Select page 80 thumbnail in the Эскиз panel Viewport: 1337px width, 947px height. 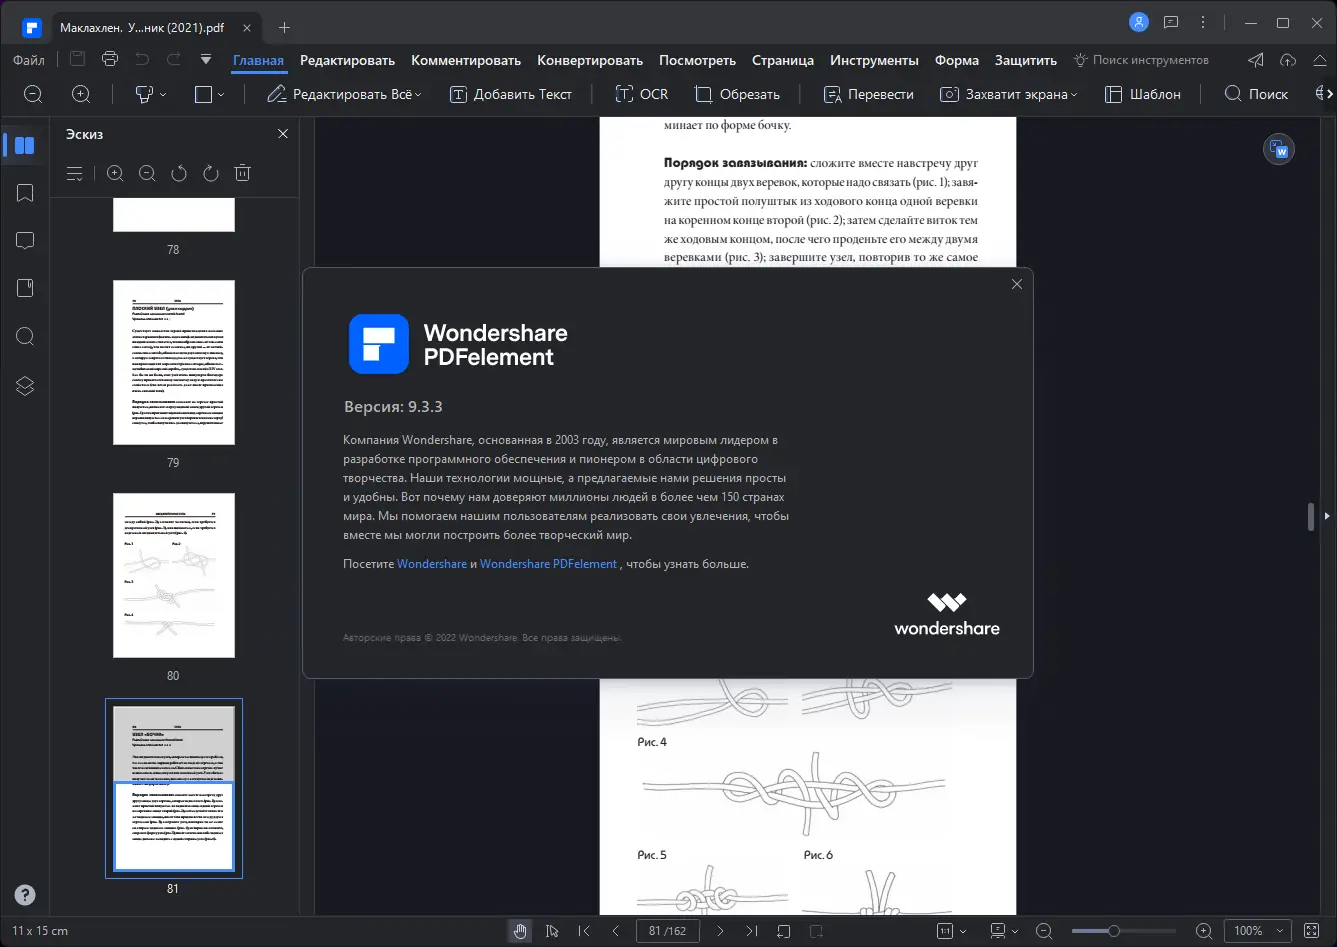click(x=173, y=575)
